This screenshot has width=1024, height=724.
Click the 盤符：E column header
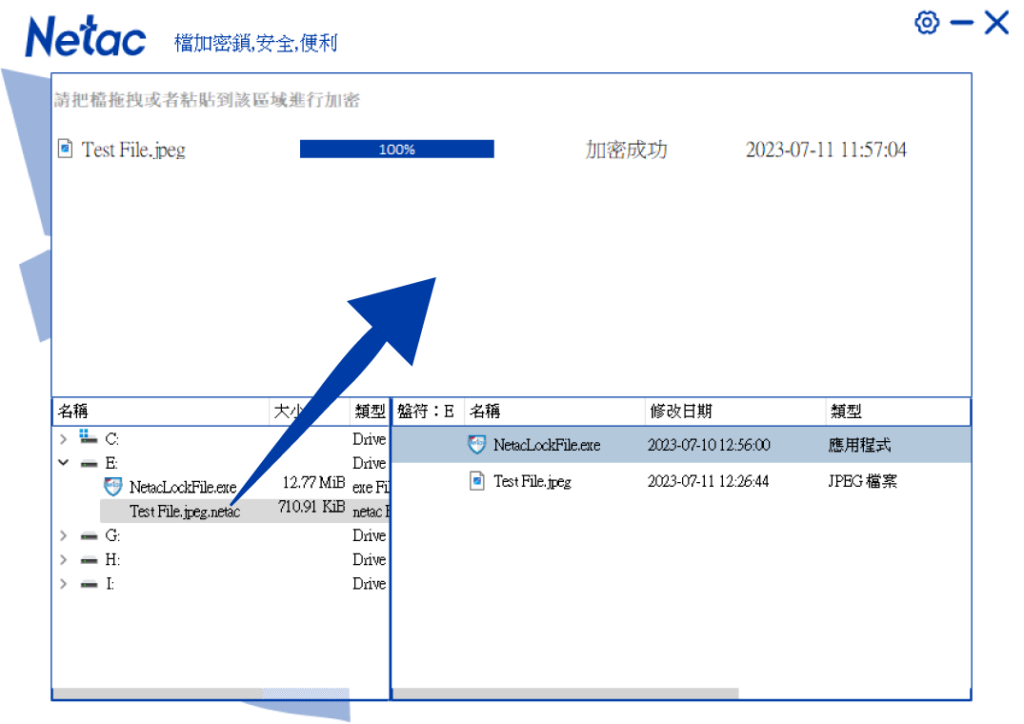(428, 411)
